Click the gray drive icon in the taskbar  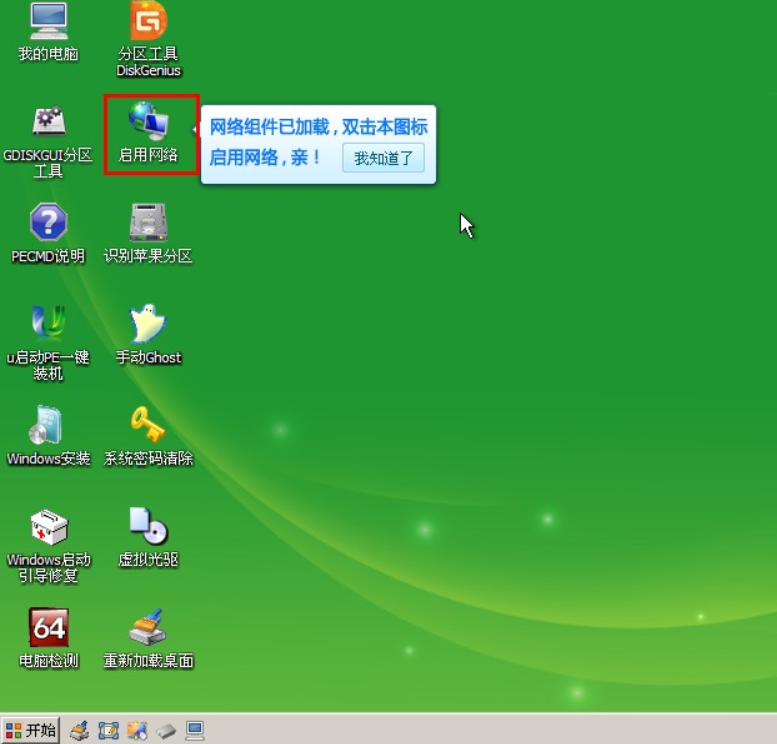(166, 731)
